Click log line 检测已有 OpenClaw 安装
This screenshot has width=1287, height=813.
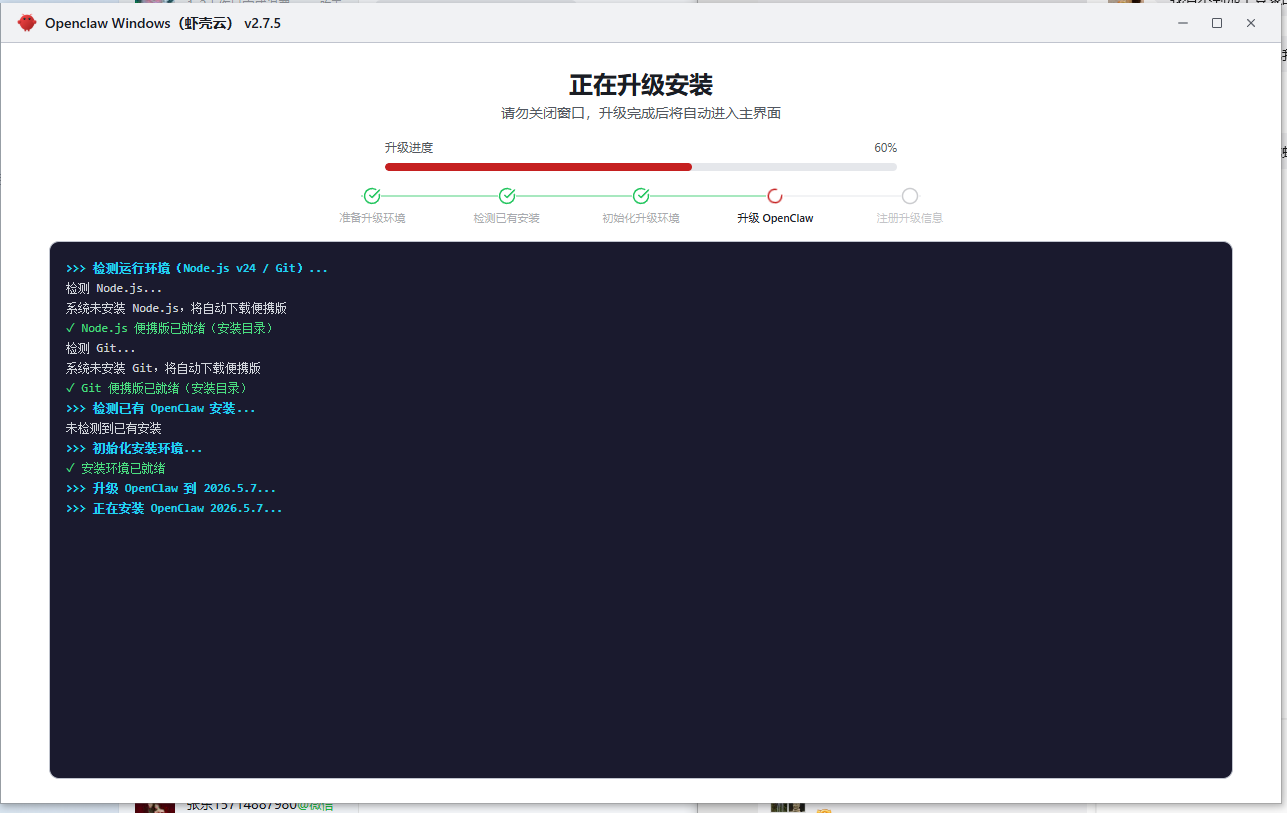pyautogui.click(x=161, y=408)
